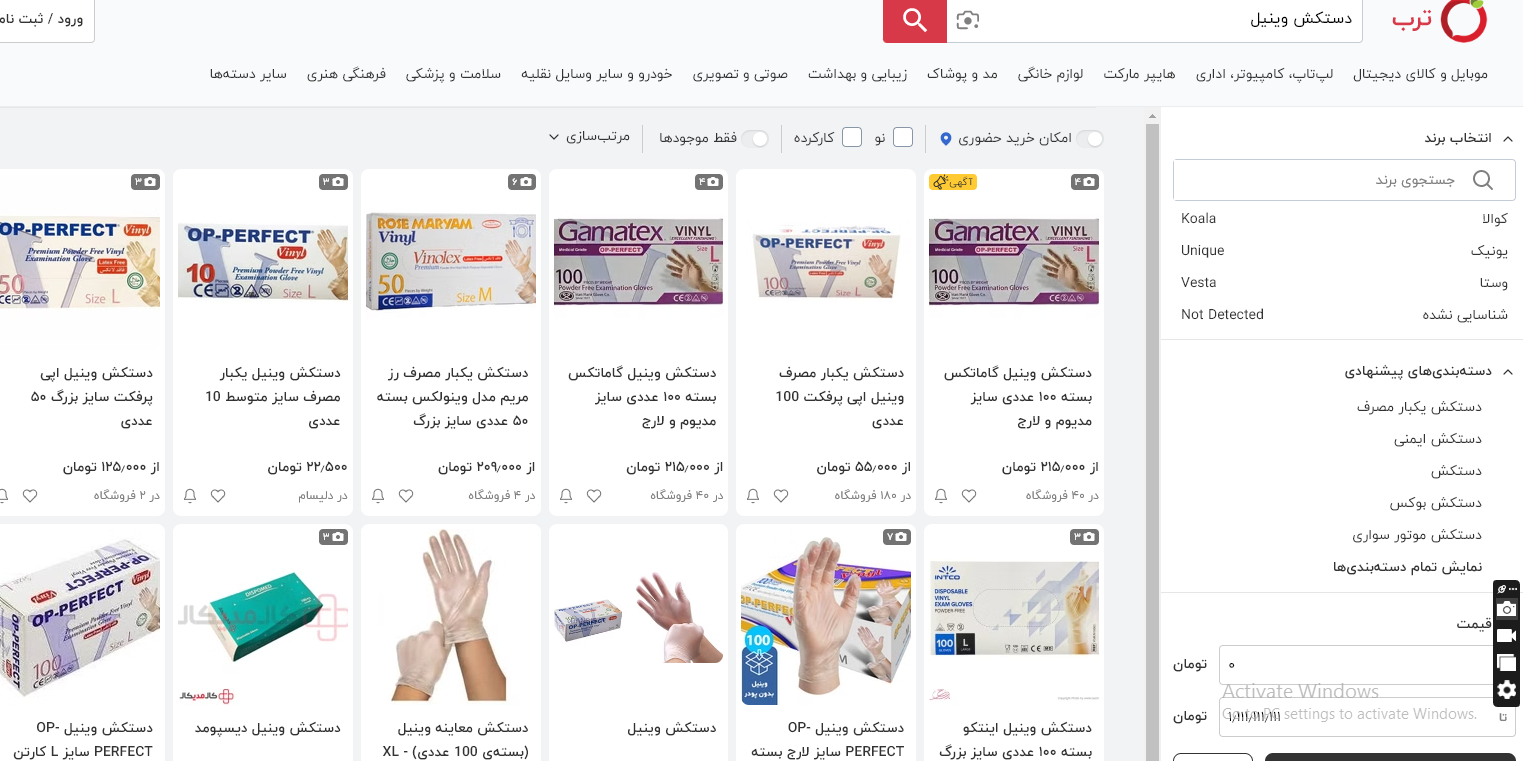Favorite the Gamatex ad product with its heart
Screen dimensions: 1523x761
point(969,495)
